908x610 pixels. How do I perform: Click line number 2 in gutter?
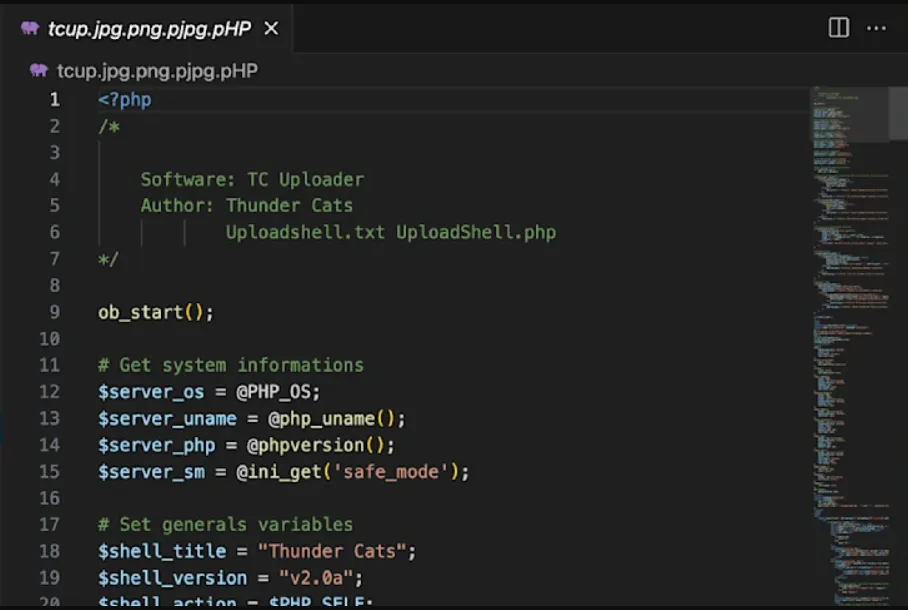pyautogui.click(x=54, y=126)
